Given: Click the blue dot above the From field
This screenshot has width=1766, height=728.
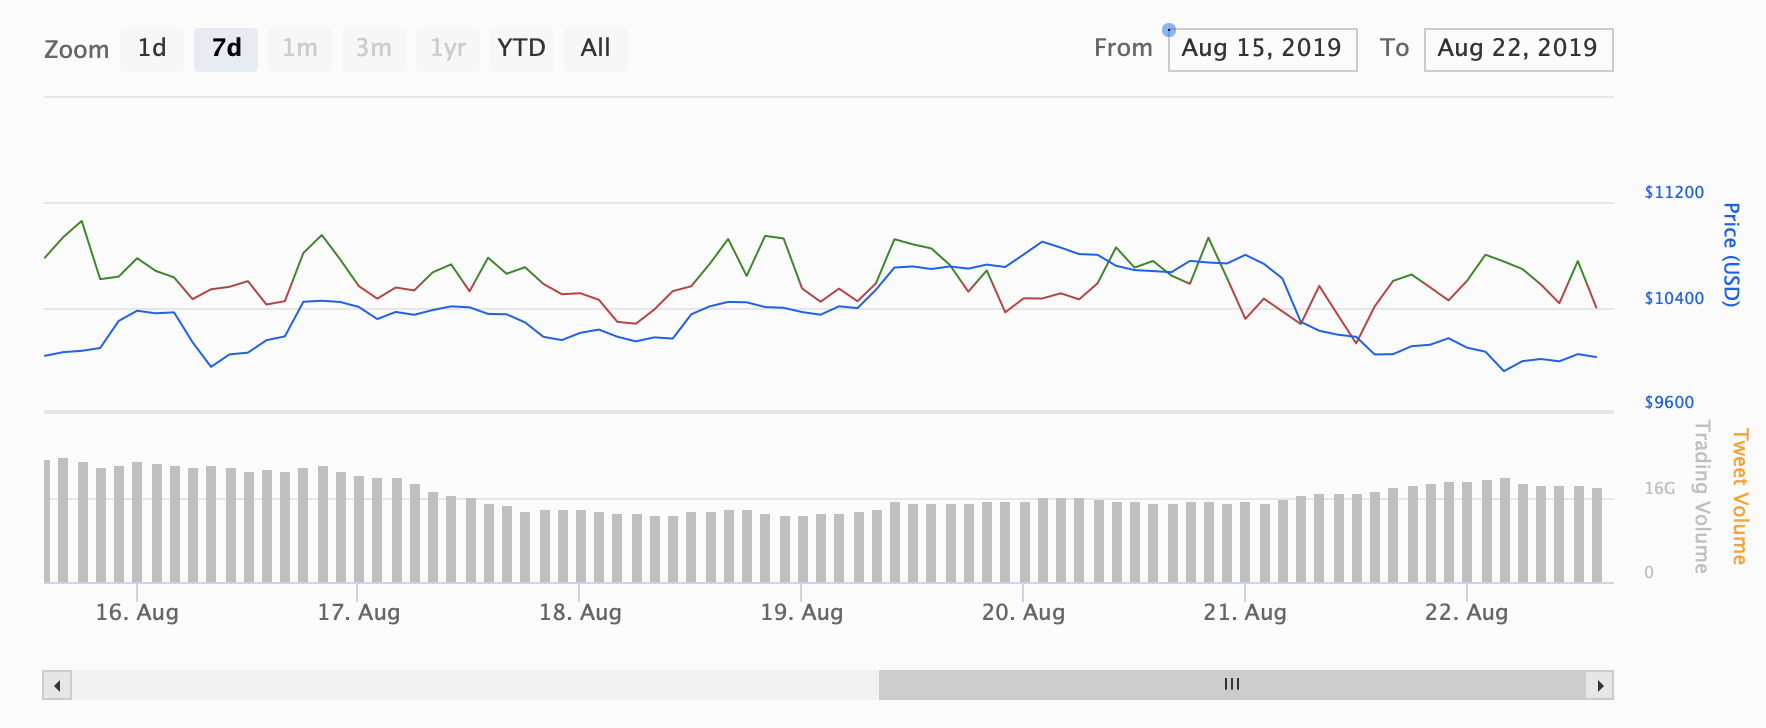Looking at the screenshot, I should [1169, 30].
